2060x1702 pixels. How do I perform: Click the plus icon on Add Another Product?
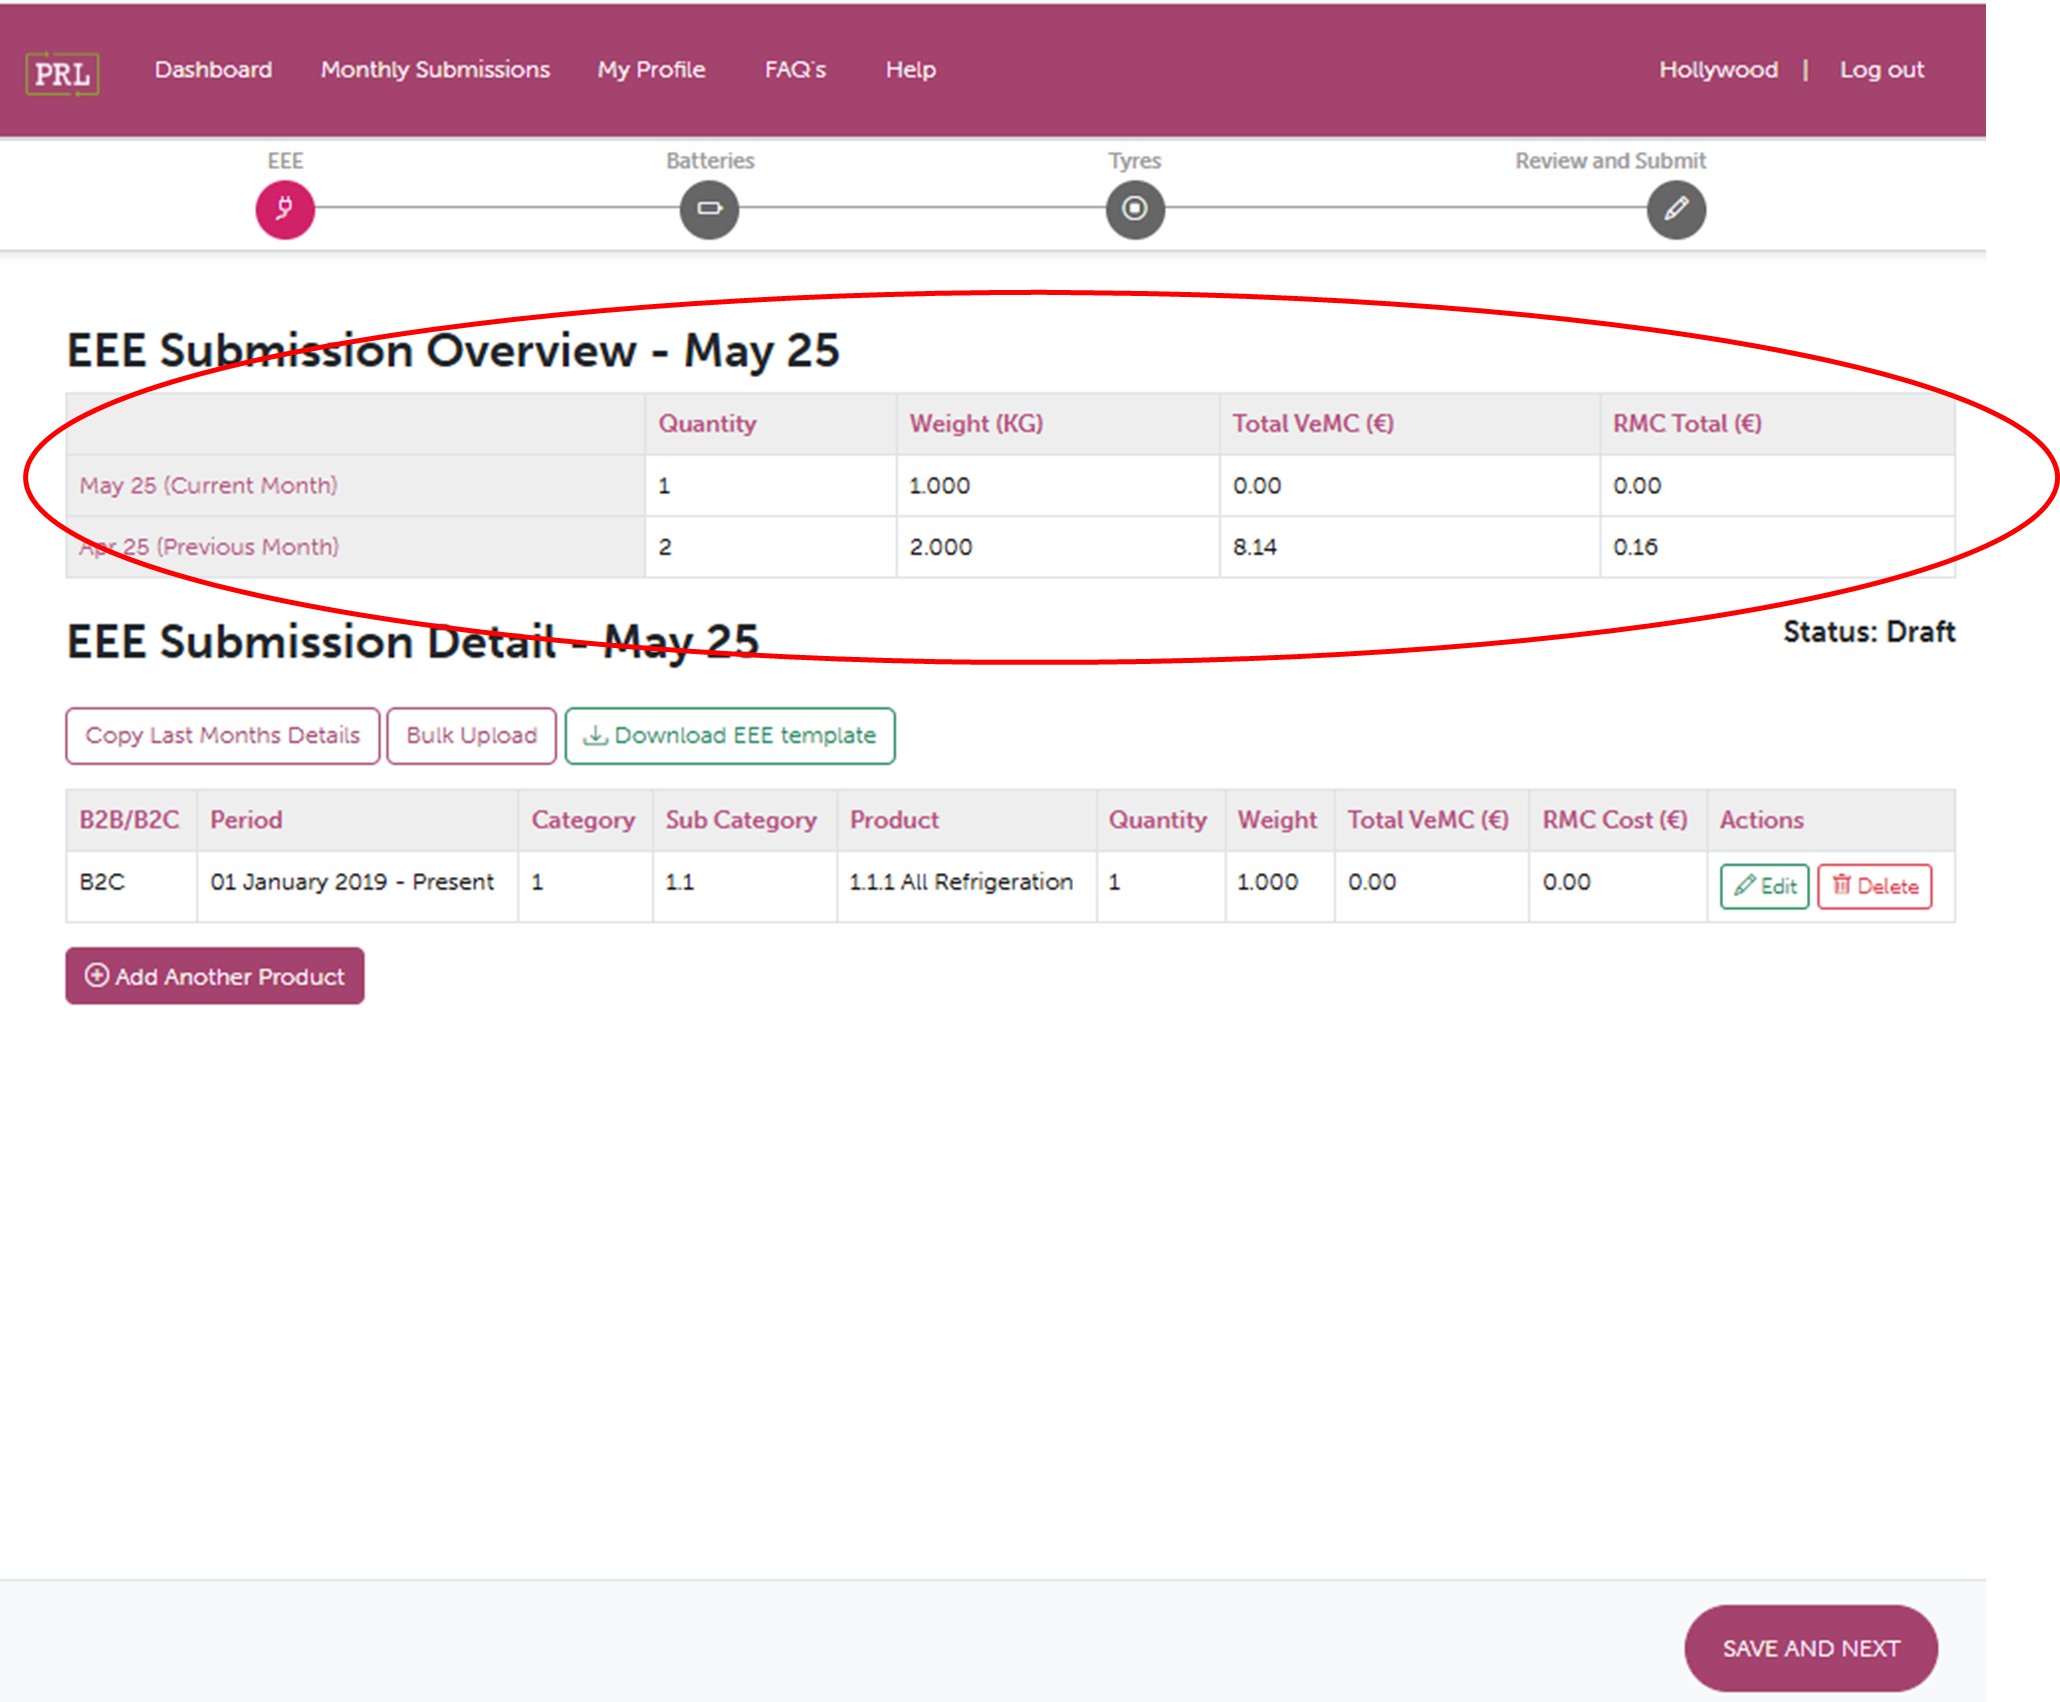point(97,976)
